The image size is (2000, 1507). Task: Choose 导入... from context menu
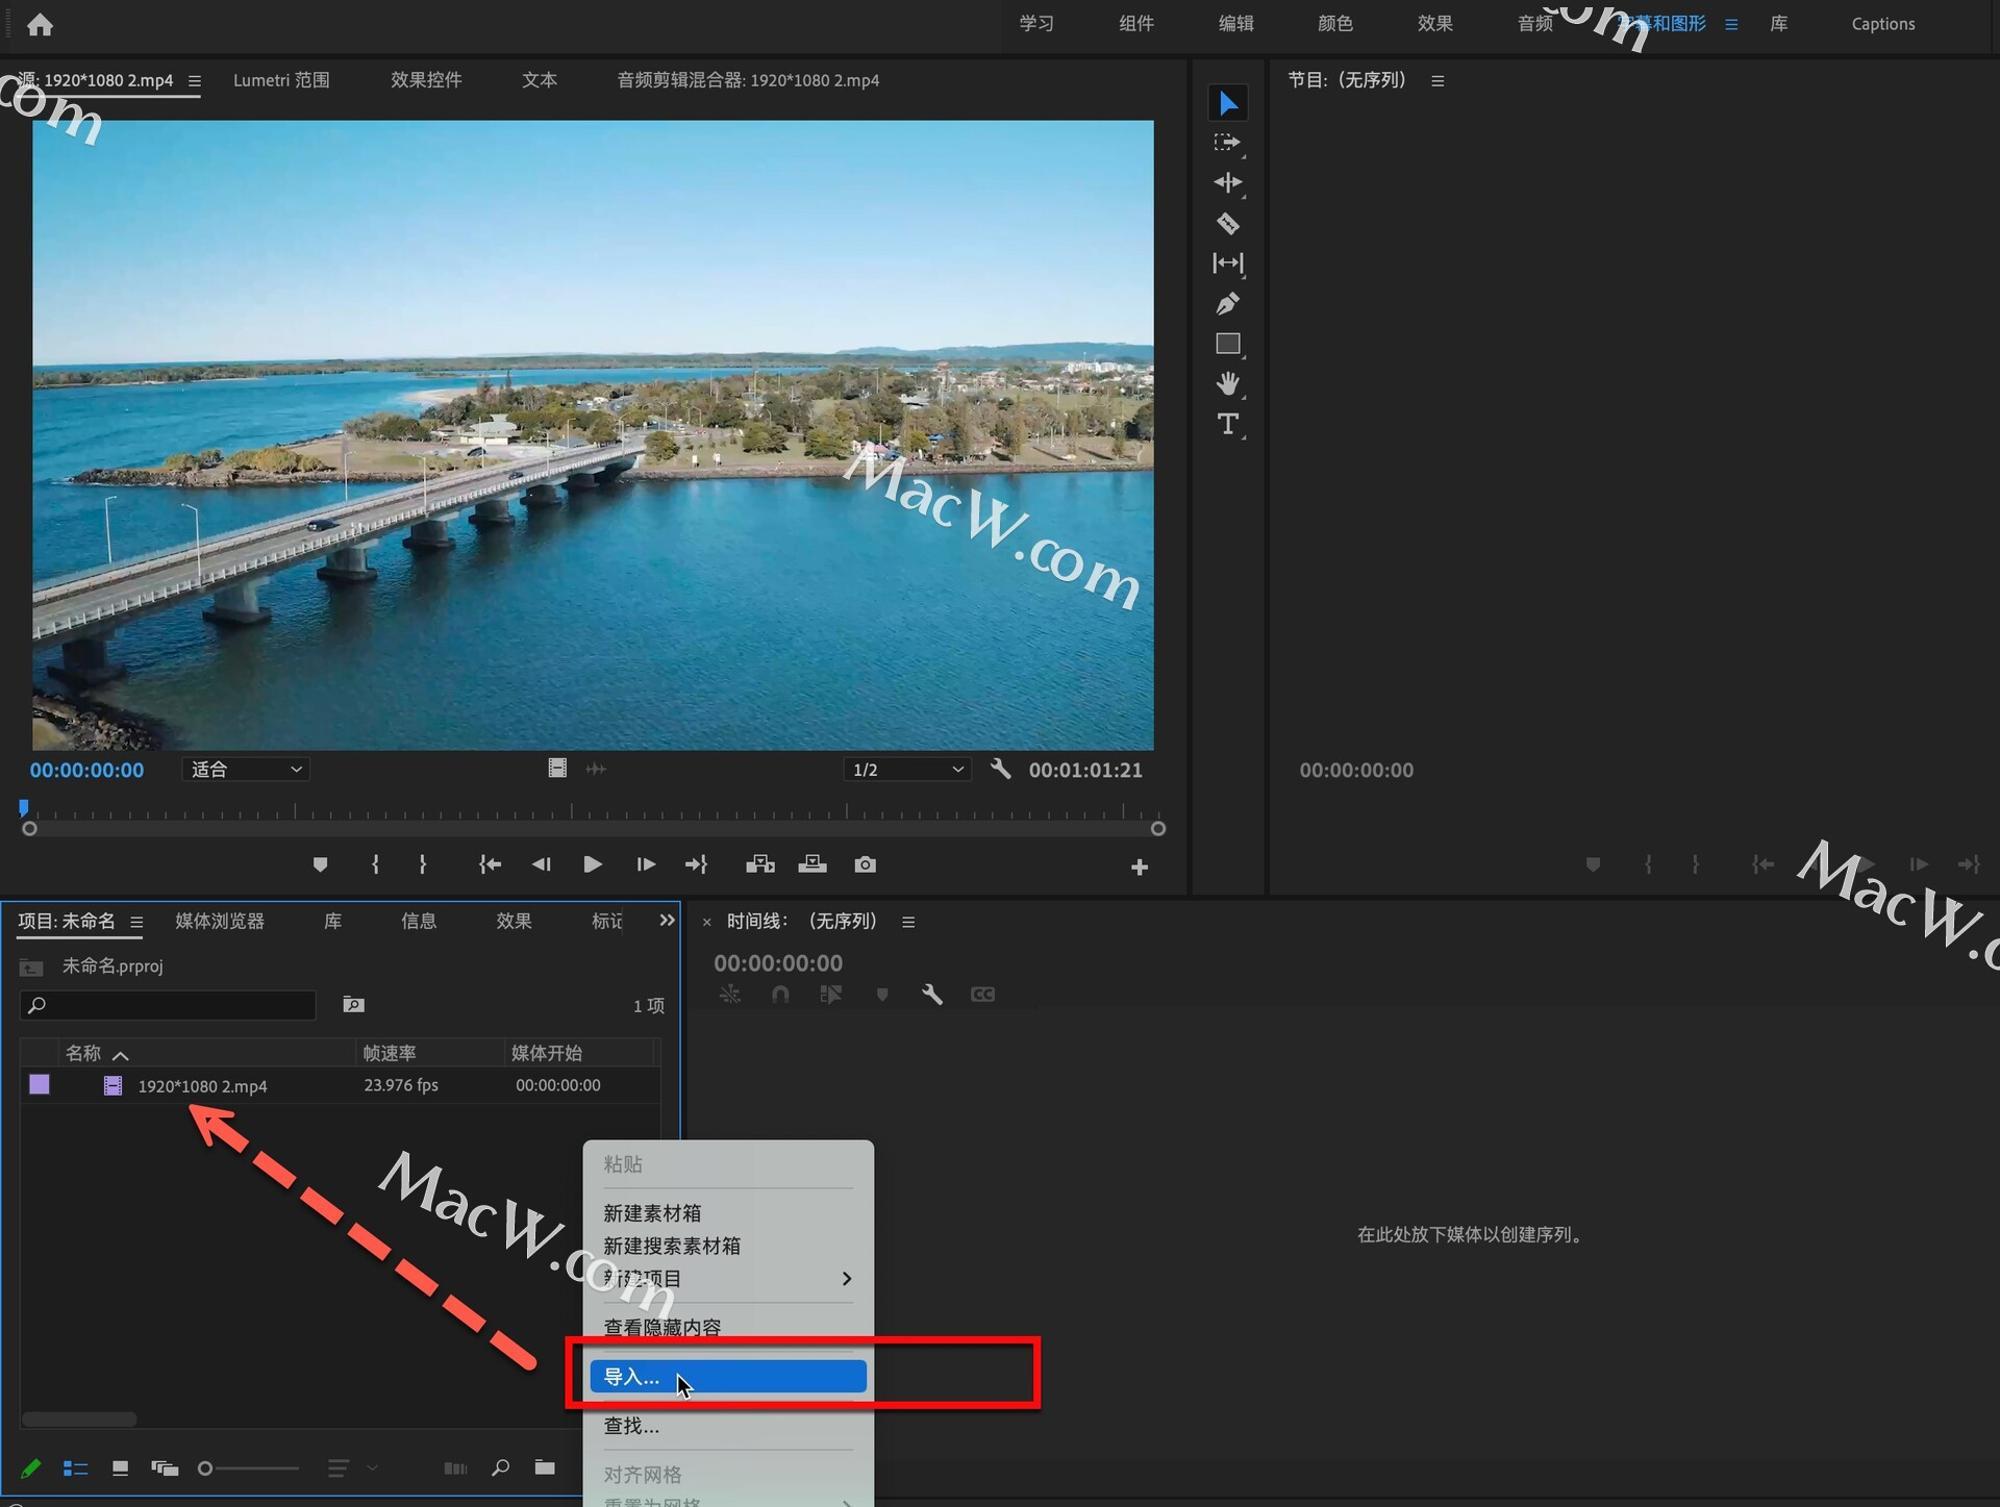(x=728, y=1376)
